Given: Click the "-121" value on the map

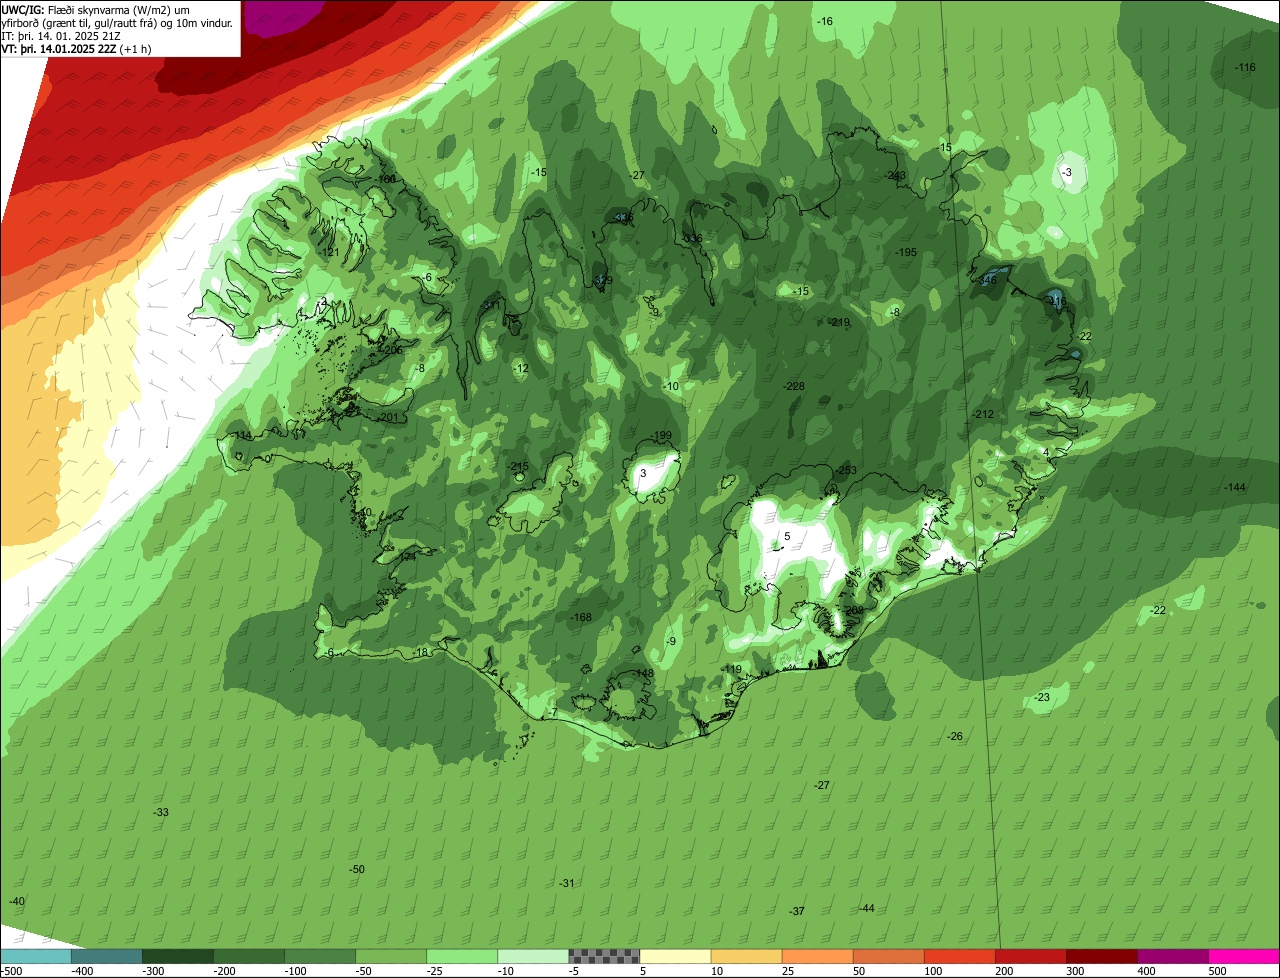Looking at the screenshot, I should pyautogui.click(x=331, y=252).
